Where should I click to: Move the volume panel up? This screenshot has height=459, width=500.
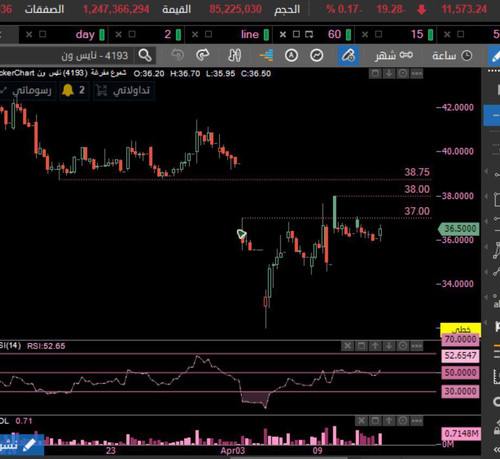pos(389,421)
